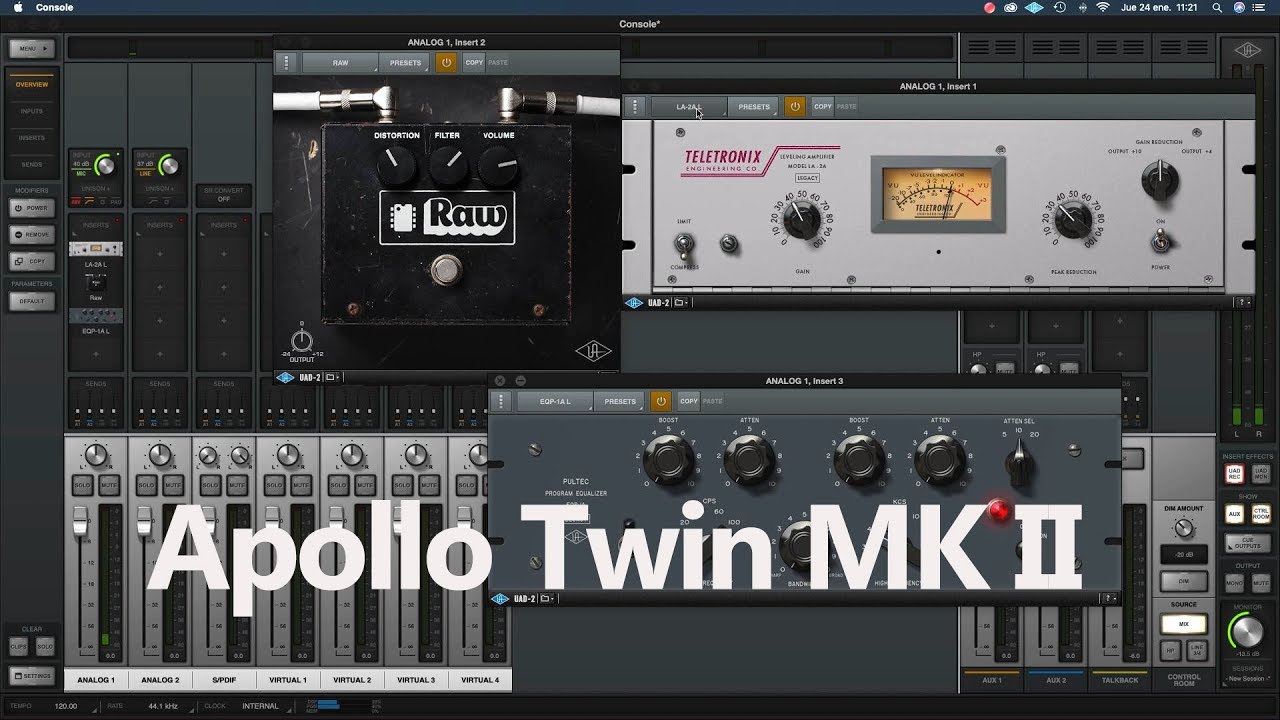Viewport: 1280px width, 720px height.
Task: Click the LA-2A meter selector knob
Action: click(x=1159, y=180)
